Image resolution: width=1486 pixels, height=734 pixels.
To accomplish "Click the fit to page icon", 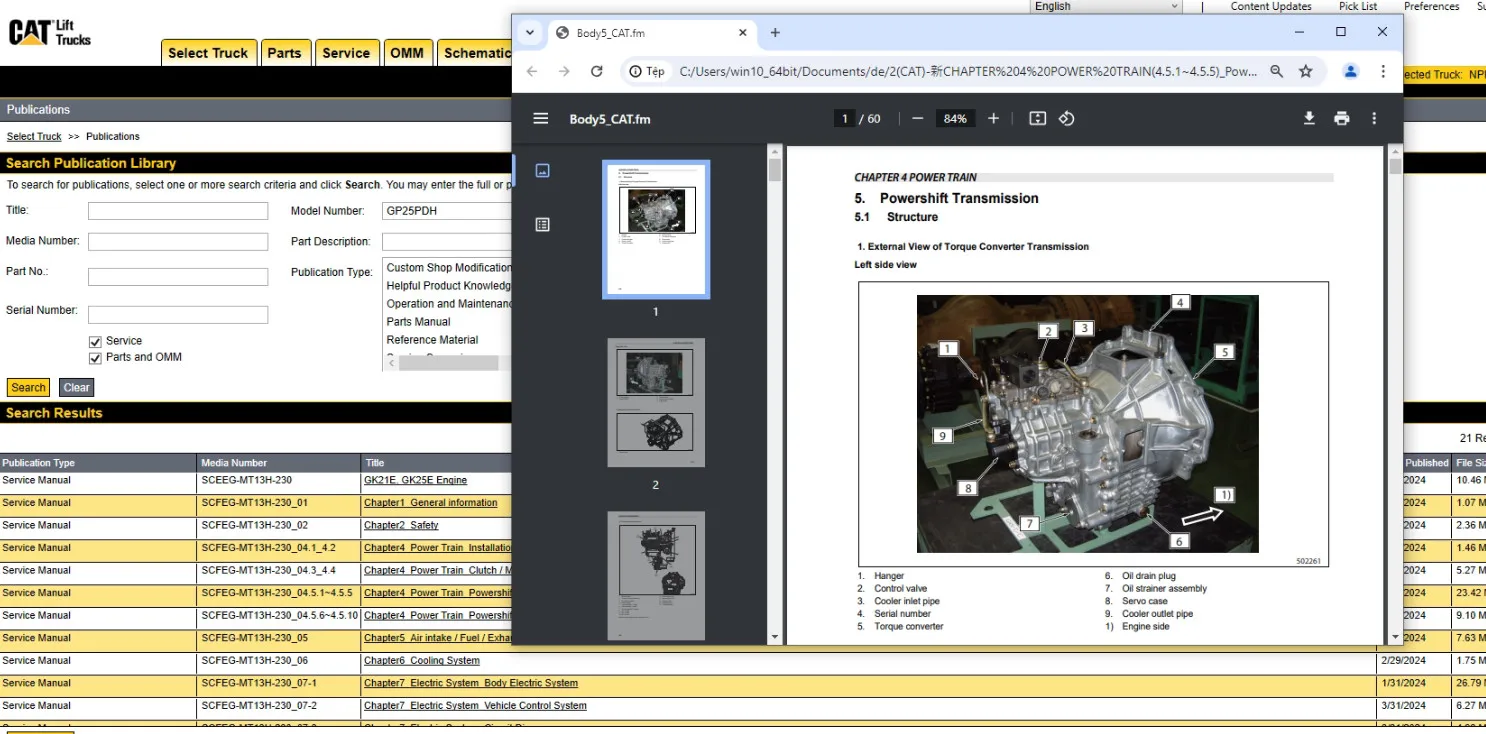I will [1037, 118].
